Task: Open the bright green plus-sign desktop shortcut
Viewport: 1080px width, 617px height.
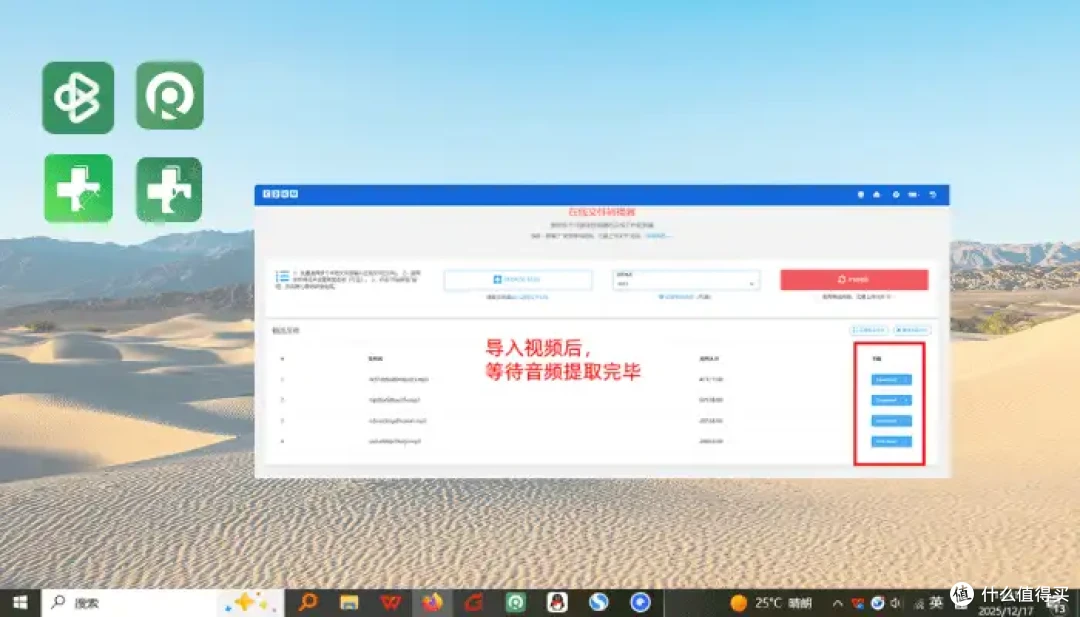Action: (x=79, y=189)
